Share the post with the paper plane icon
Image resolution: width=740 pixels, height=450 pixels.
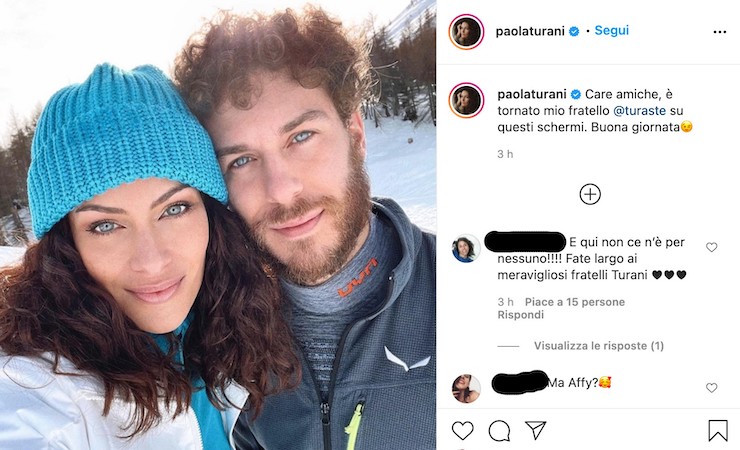(x=536, y=430)
